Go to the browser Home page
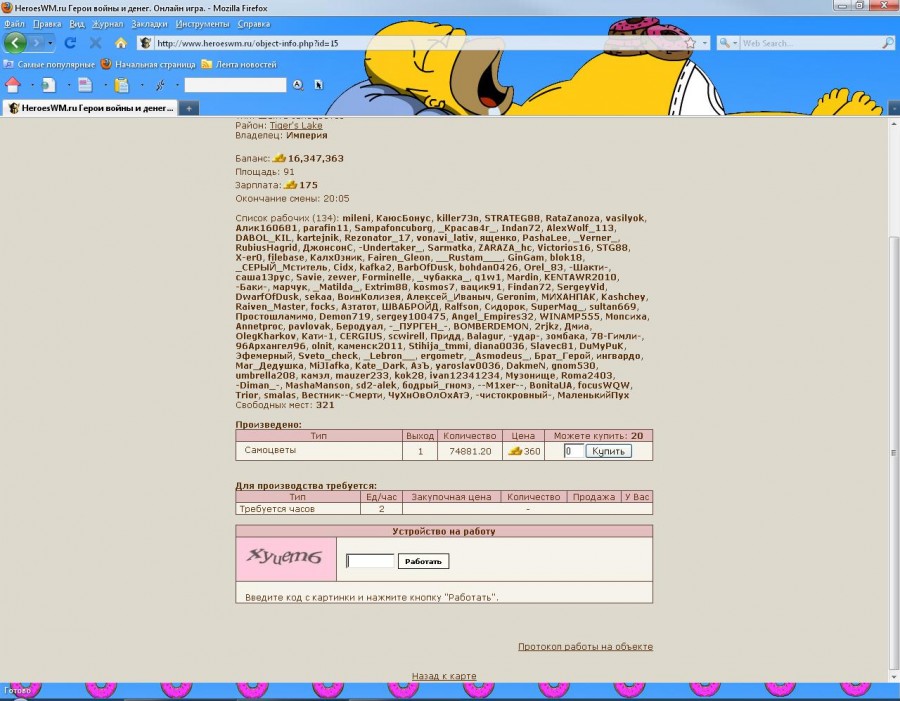Viewport: 900px width, 701px height. coord(121,43)
